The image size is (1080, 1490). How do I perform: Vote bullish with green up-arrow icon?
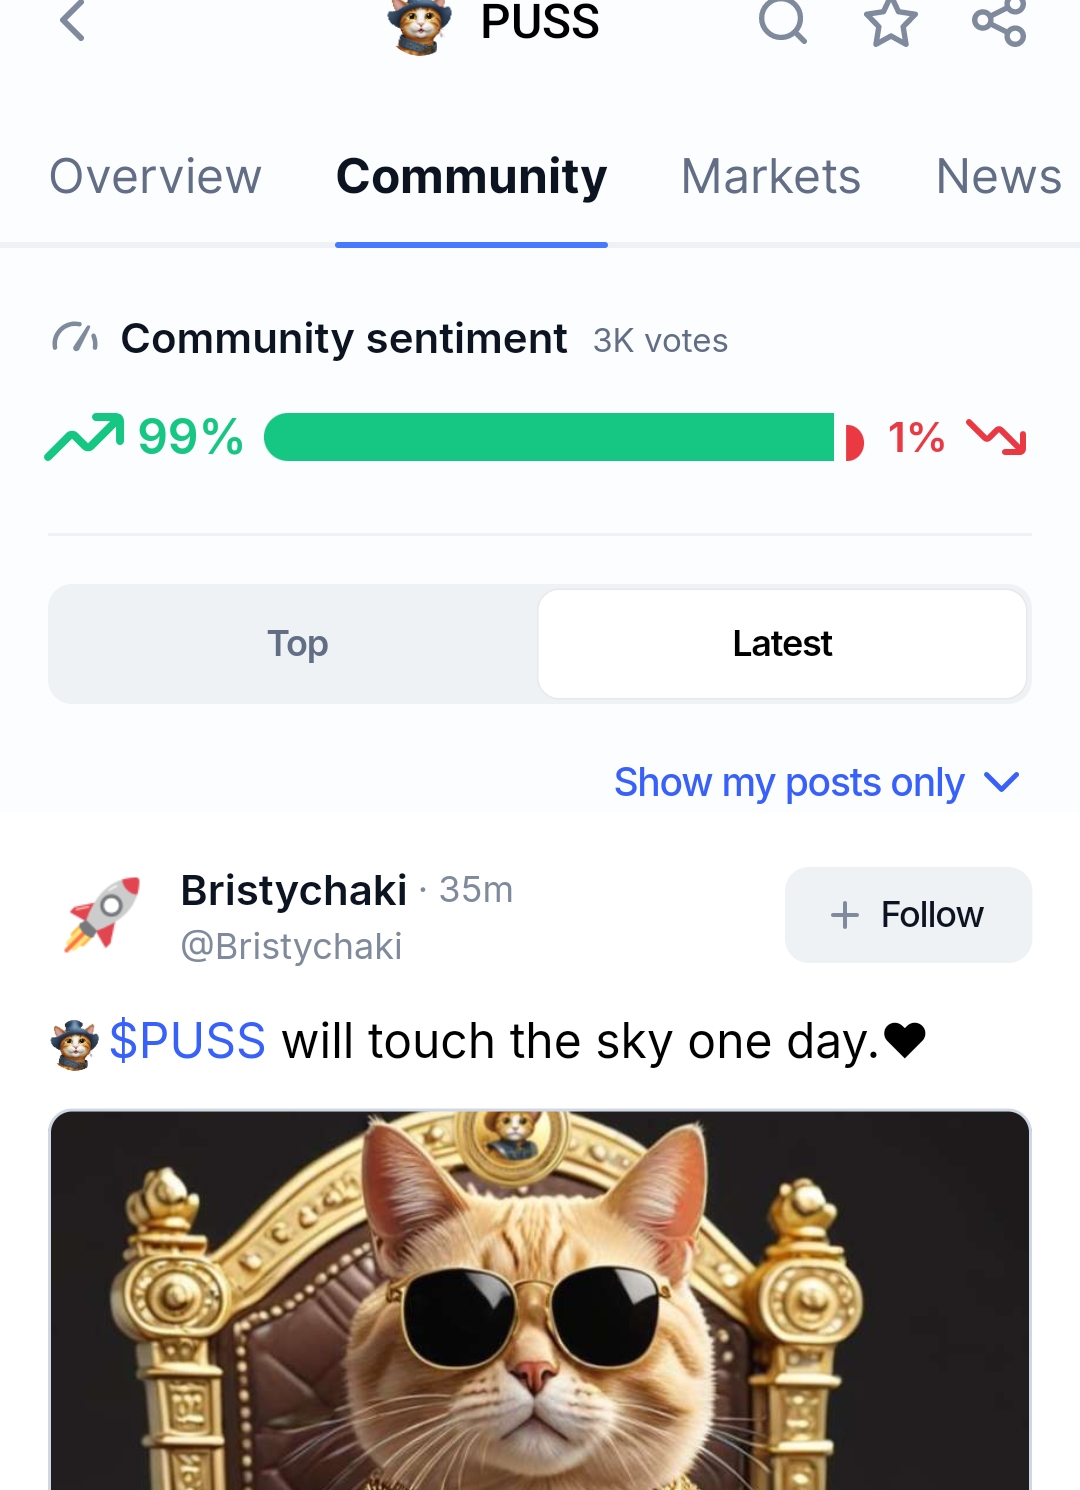tap(84, 437)
